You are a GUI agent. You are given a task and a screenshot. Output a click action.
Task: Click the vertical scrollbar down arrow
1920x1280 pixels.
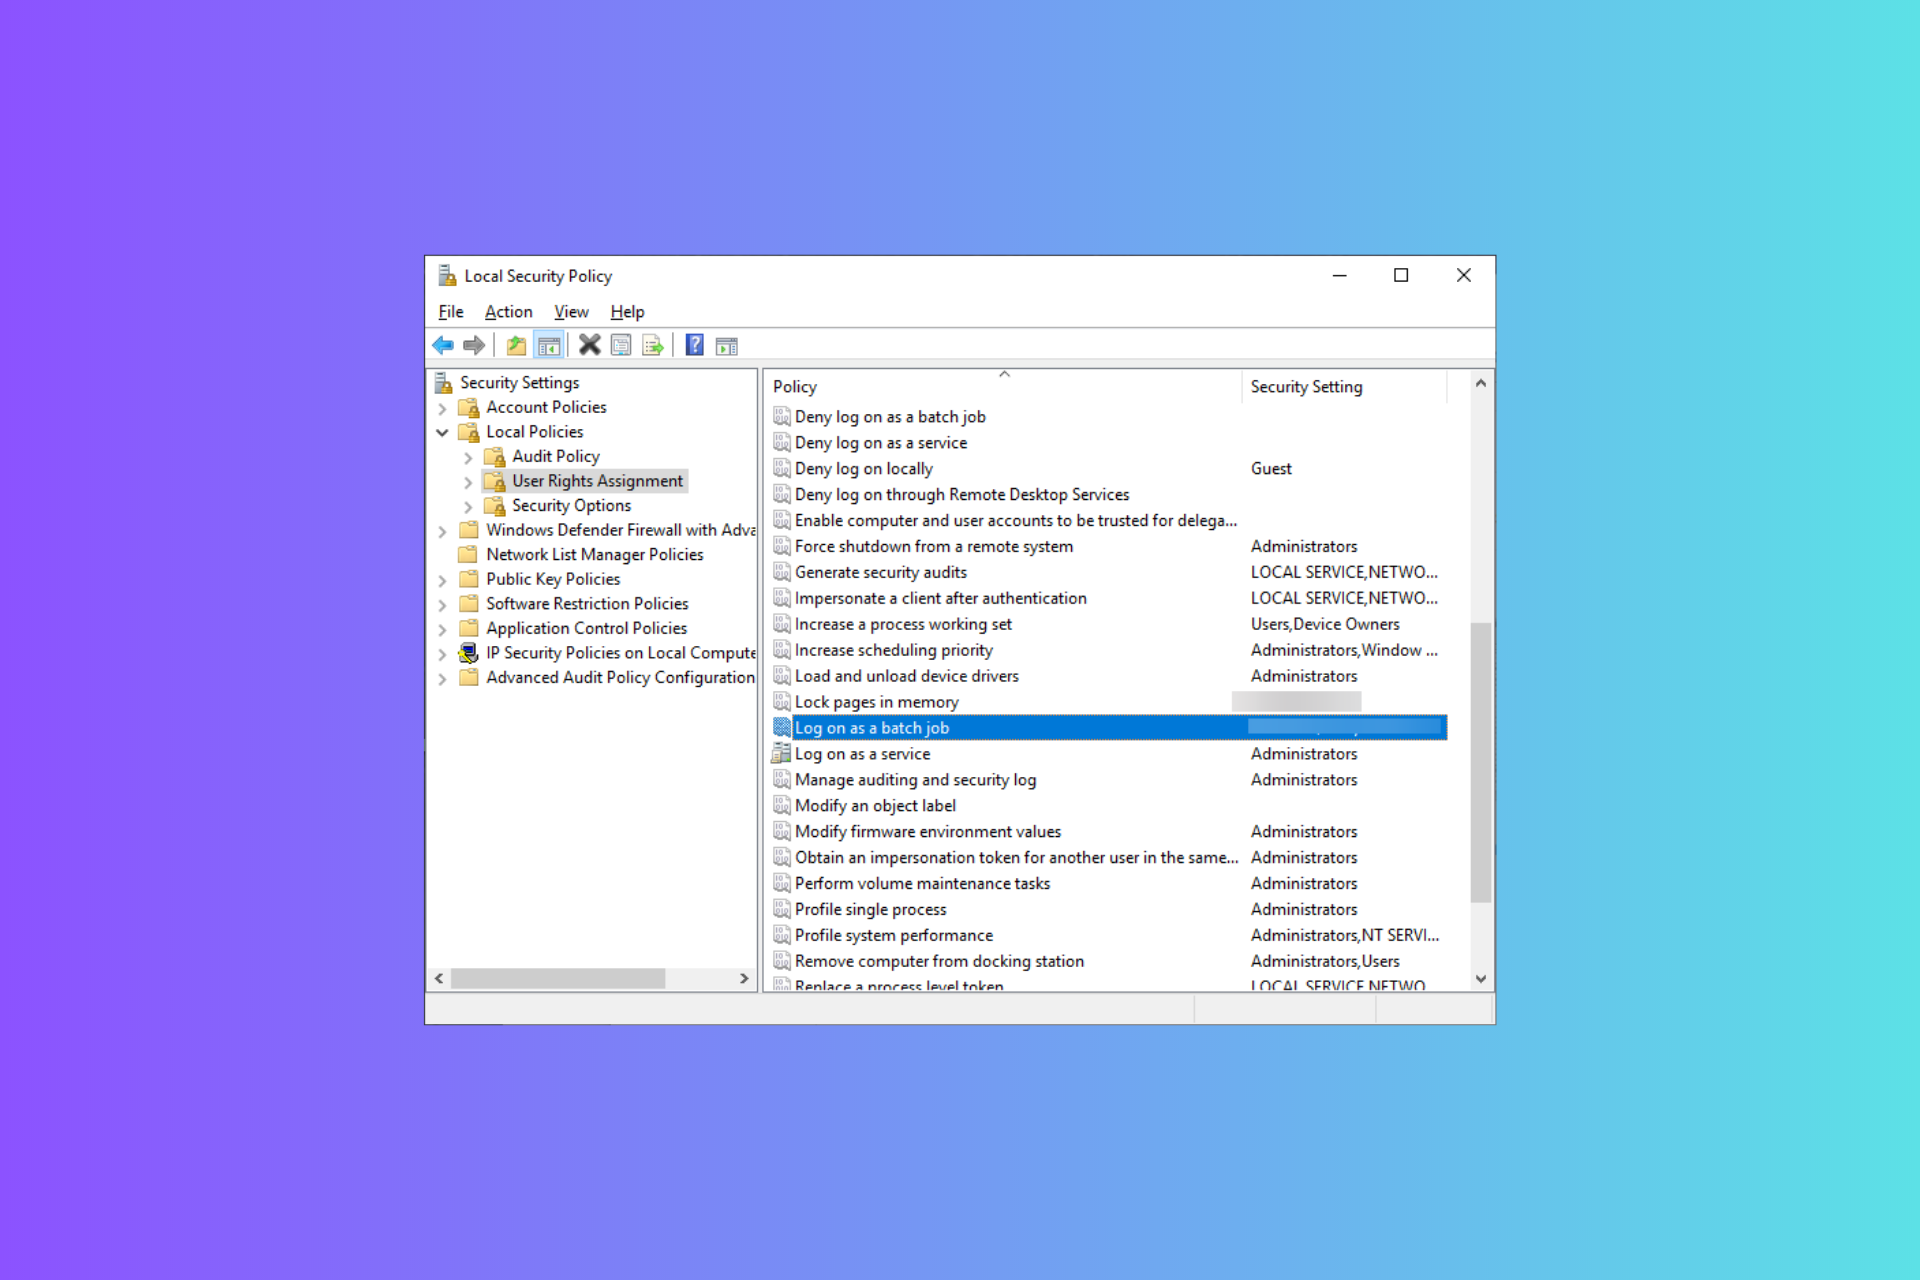coord(1481,979)
